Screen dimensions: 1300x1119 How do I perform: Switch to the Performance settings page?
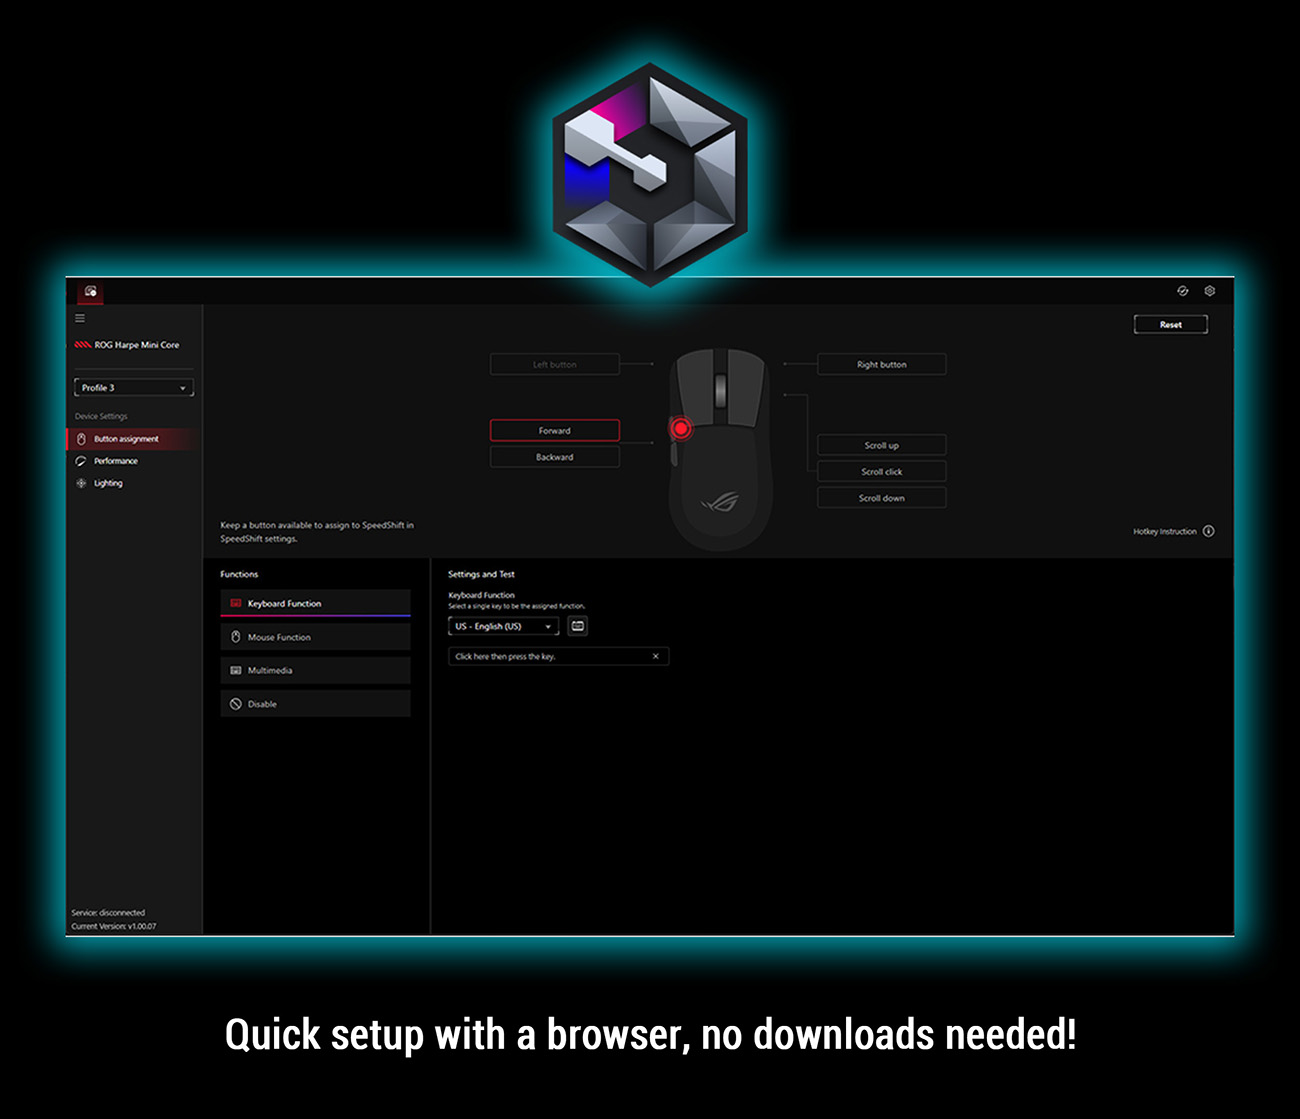click(116, 461)
